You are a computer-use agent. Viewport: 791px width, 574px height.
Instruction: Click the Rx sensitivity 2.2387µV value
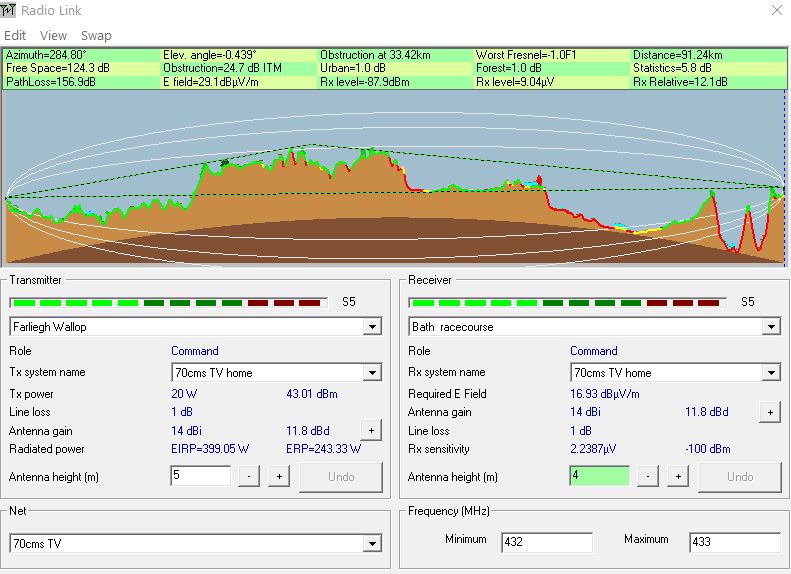coord(593,449)
